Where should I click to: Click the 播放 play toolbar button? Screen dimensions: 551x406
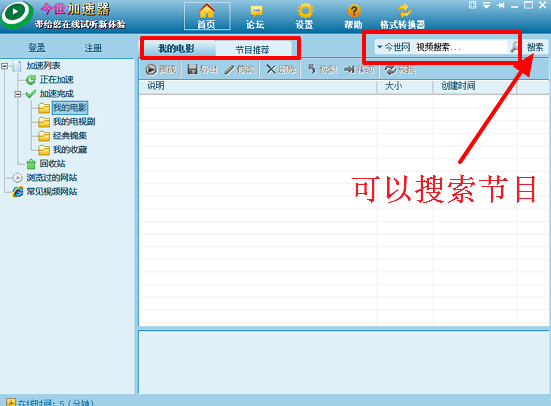pyautogui.click(x=161, y=69)
